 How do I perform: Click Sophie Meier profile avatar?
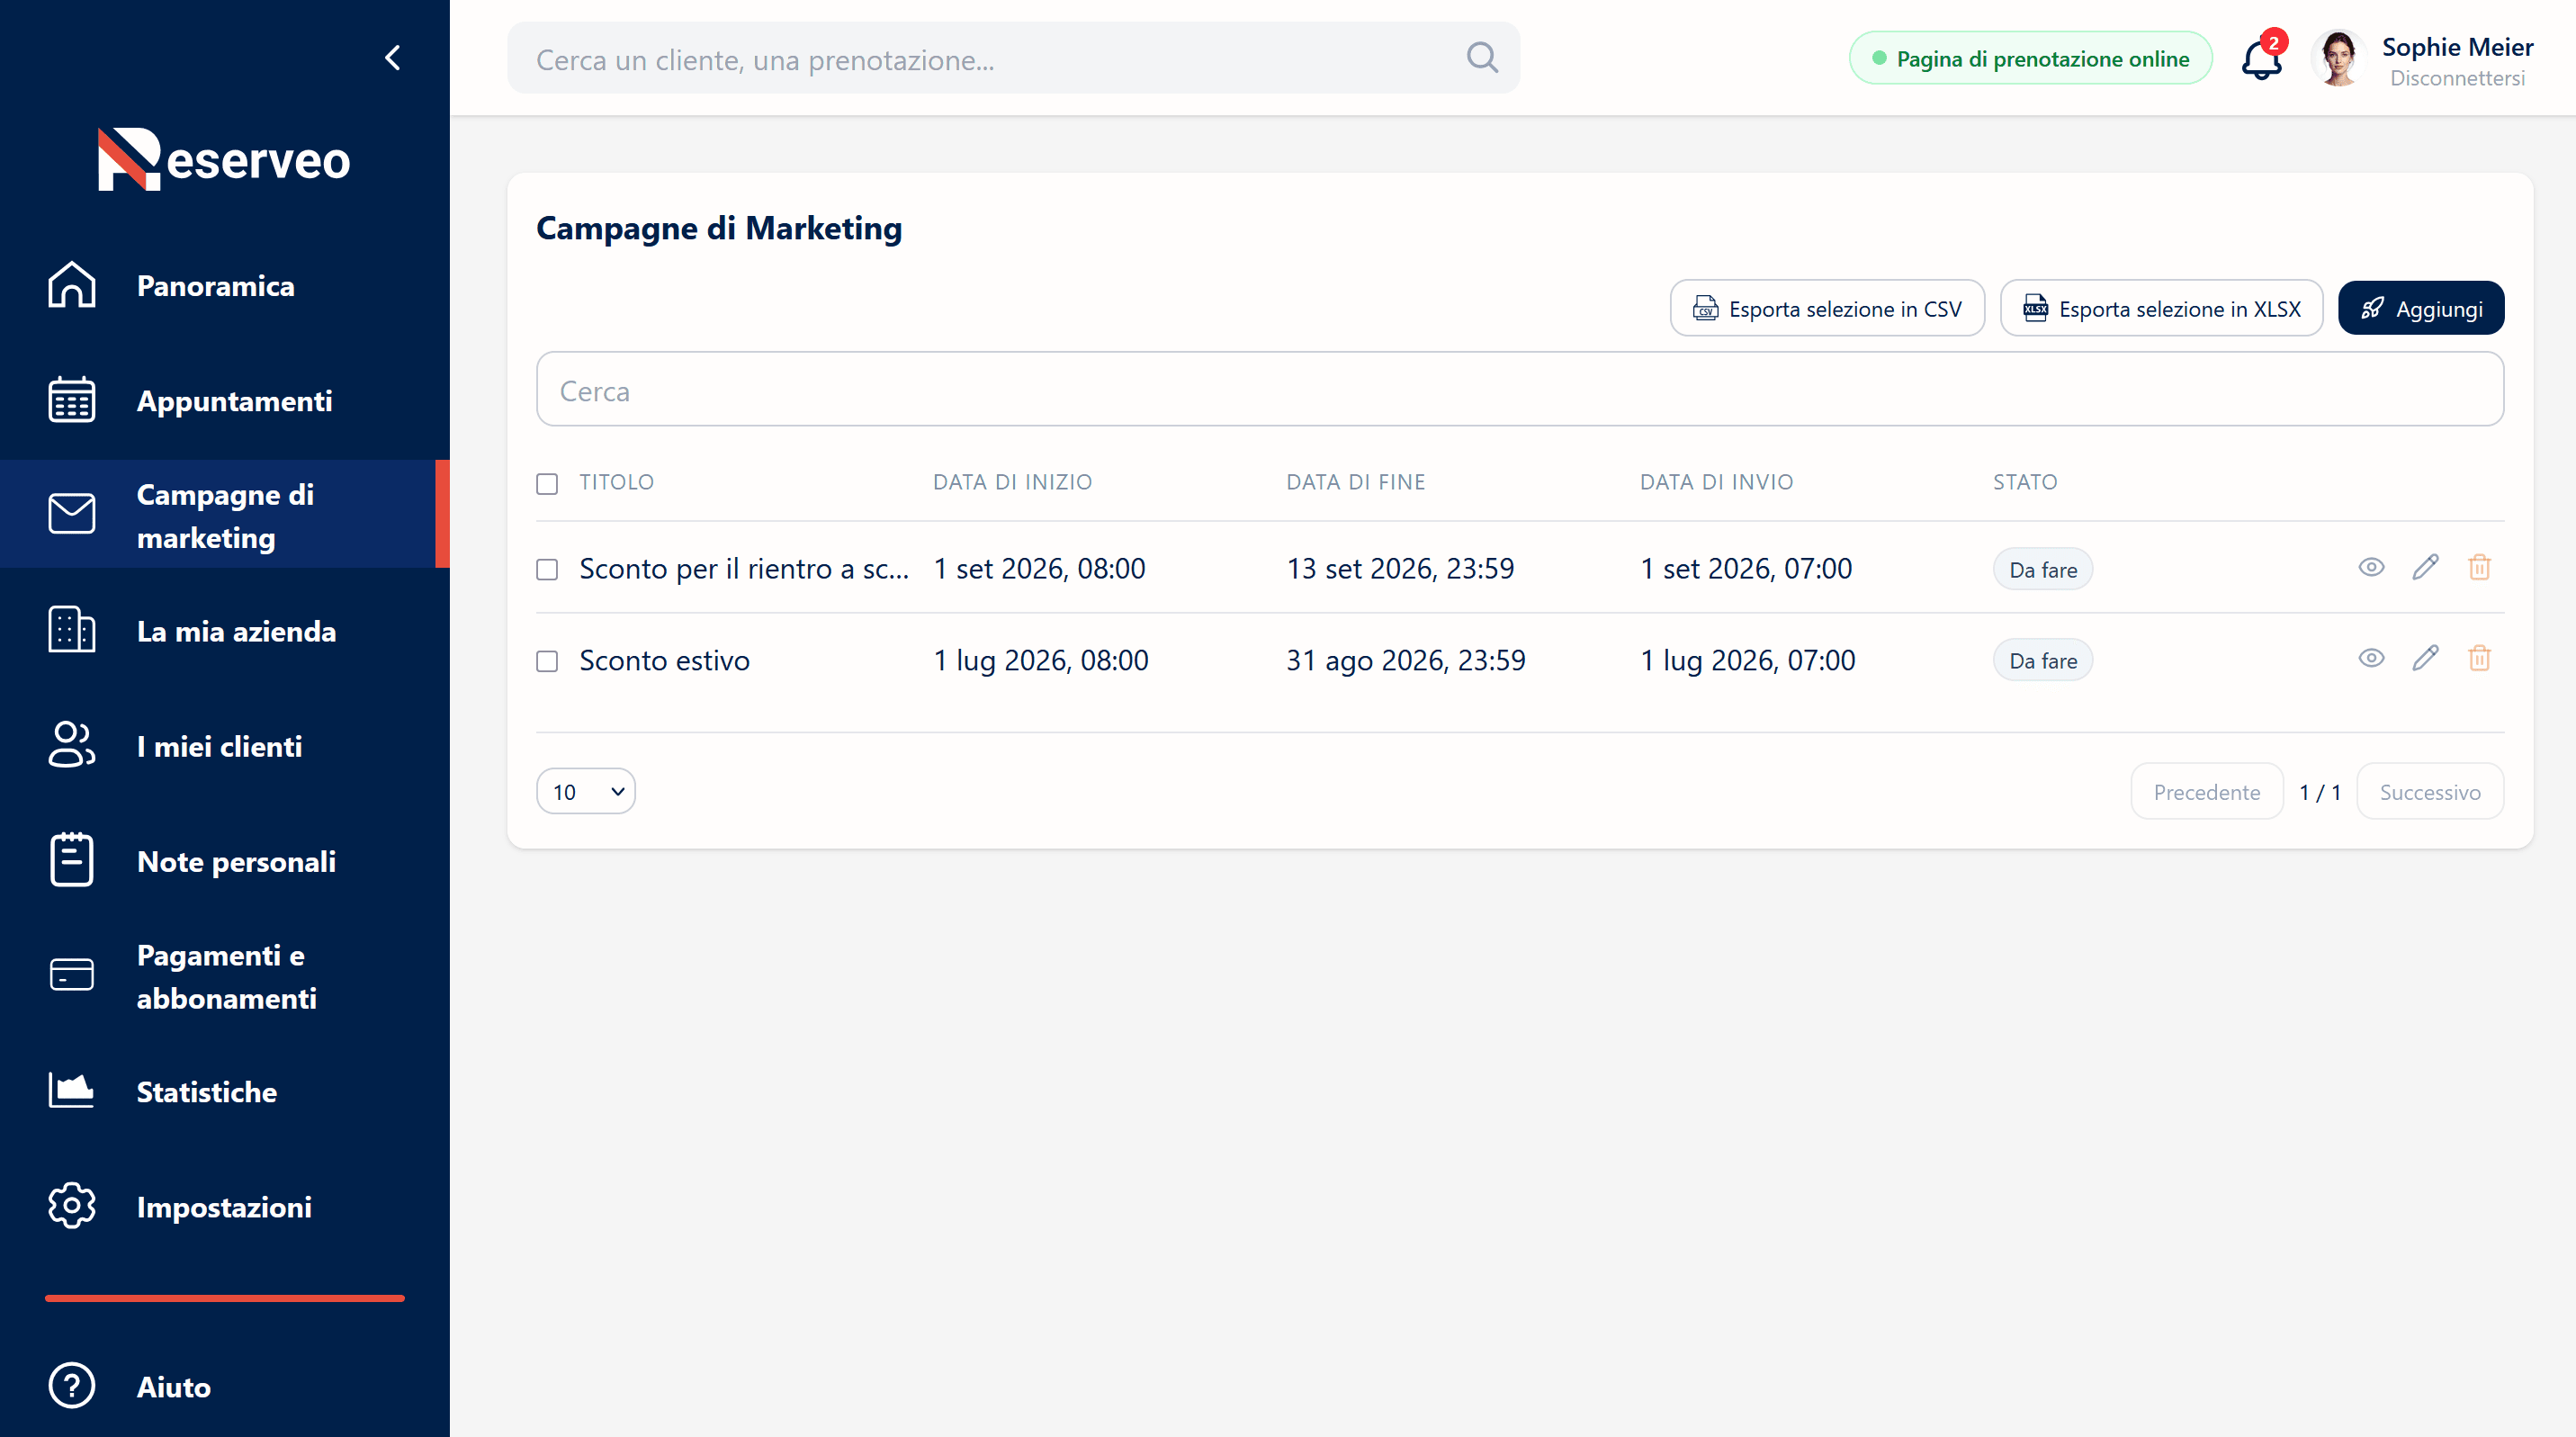(2338, 59)
